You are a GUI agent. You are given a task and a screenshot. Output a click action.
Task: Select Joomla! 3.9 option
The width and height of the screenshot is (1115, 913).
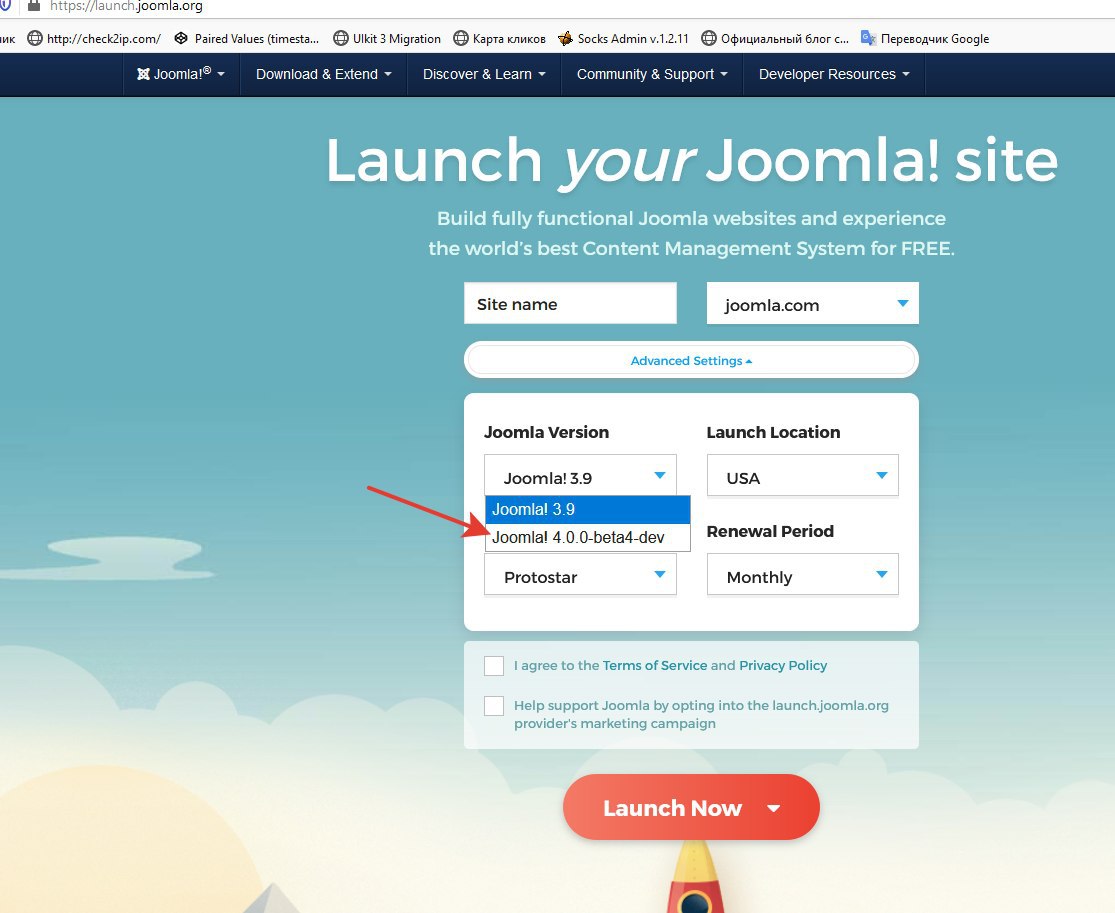click(587, 510)
